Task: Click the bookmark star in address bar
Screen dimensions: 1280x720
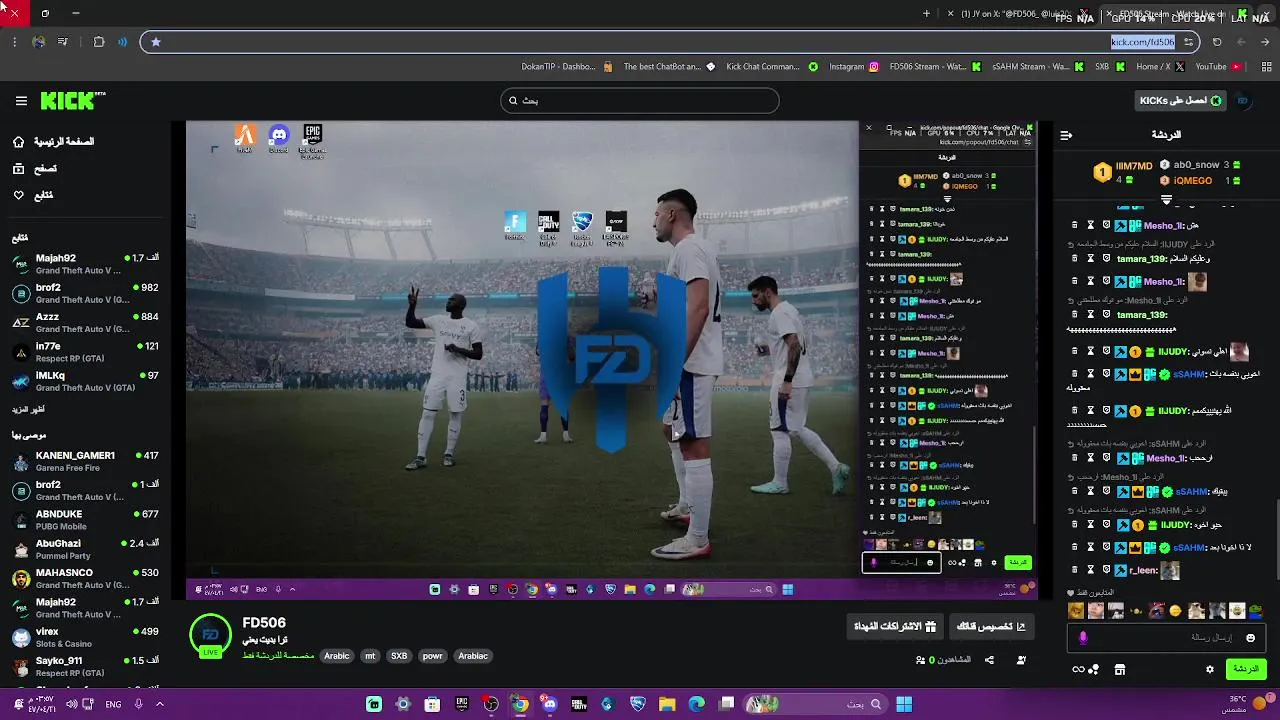Action: (x=156, y=42)
